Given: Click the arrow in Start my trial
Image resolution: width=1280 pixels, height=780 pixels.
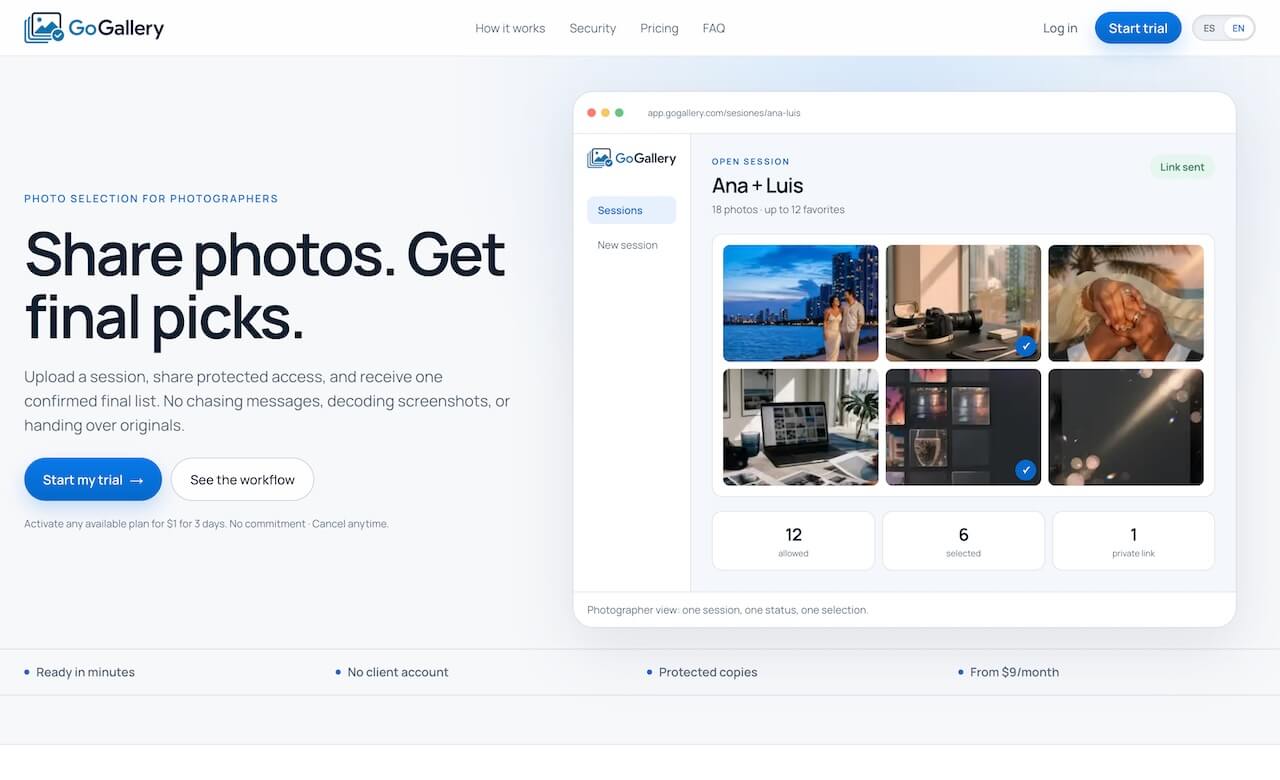Looking at the screenshot, I should [137, 481].
